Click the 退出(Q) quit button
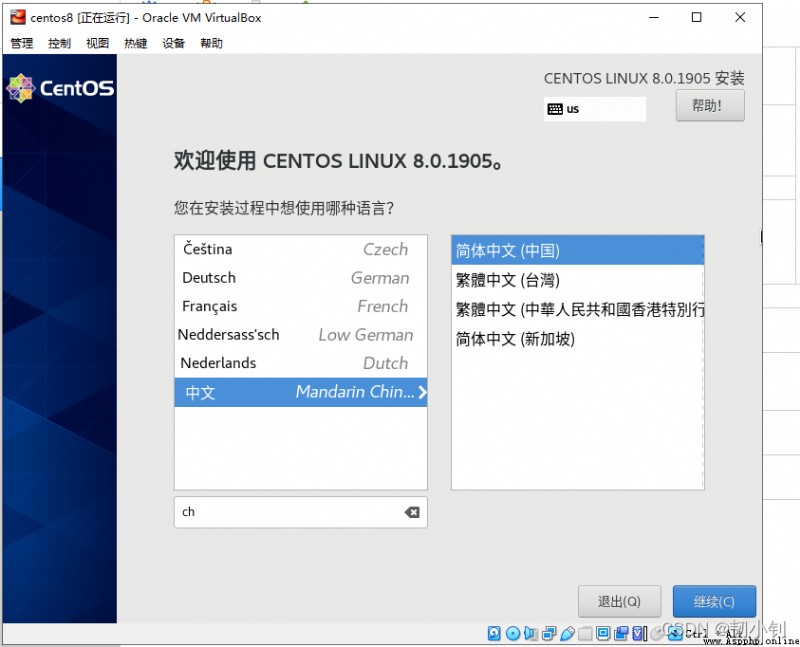Screen dimensions: 800x647 click(x=619, y=602)
